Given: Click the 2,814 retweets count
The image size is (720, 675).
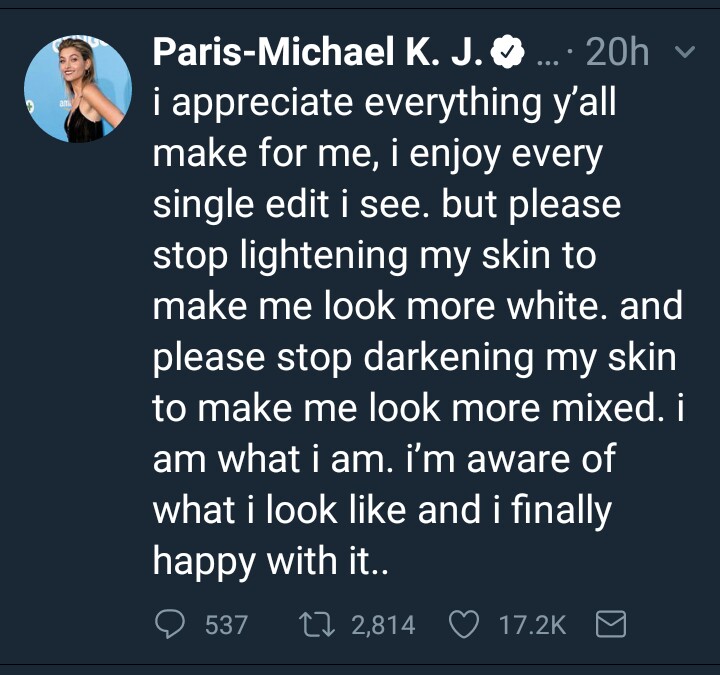Looking at the screenshot, I should (x=382, y=625).
